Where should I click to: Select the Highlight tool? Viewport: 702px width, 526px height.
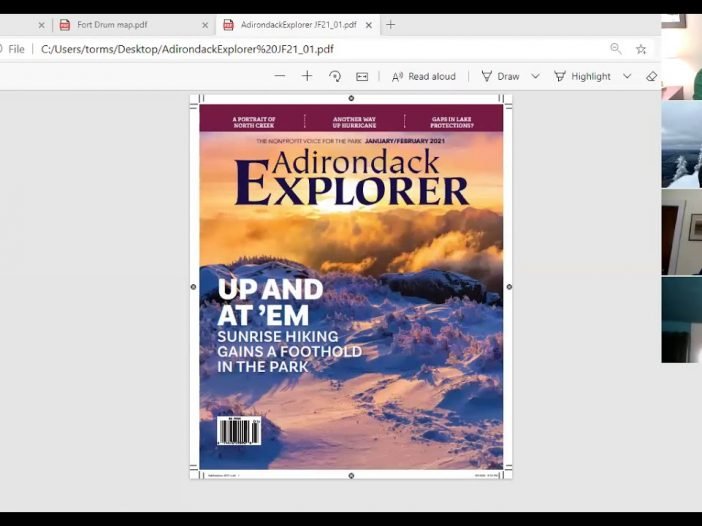pos(582,77)
